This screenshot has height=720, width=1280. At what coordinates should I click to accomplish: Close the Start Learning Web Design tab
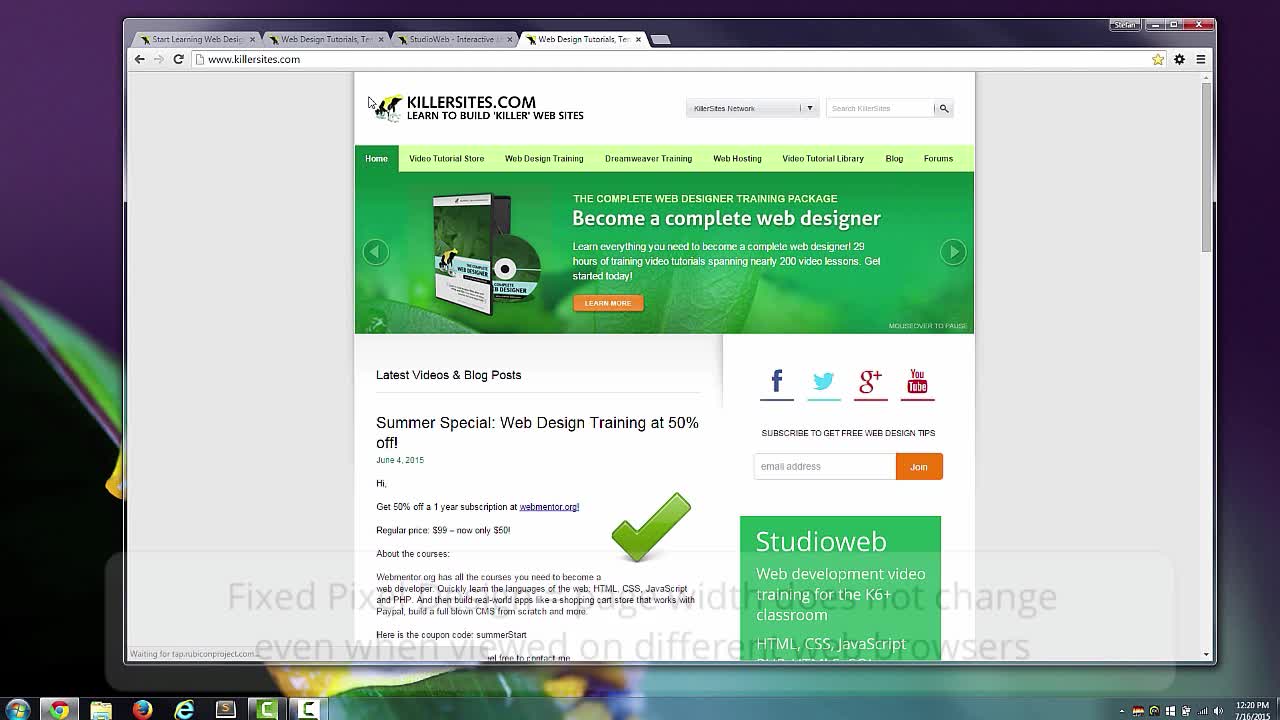tap(252, 39)
